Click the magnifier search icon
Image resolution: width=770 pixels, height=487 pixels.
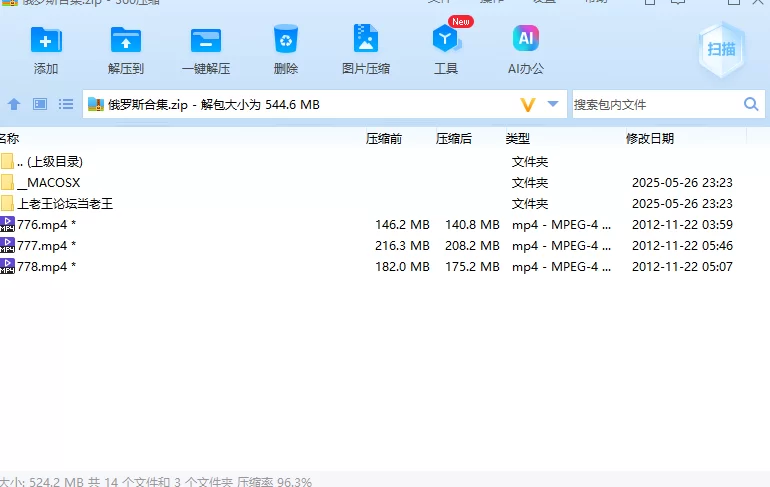(751, 104)
